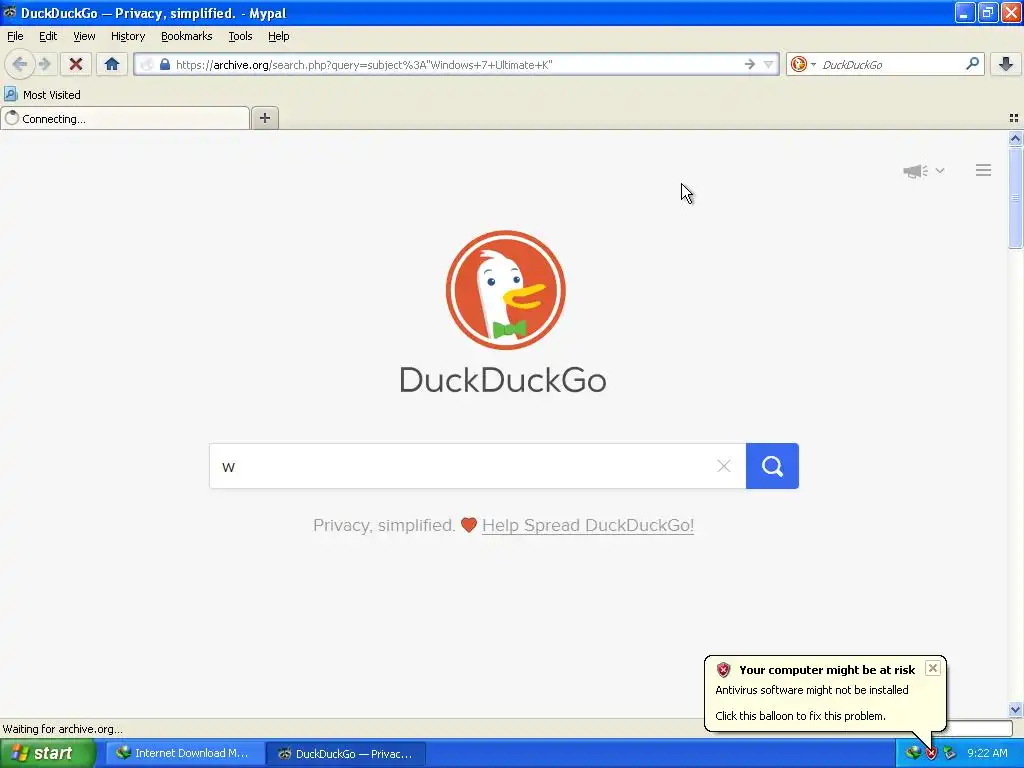Open the downloads arrow button
Viewport: 1024px width, 768px height.
coord(1006,64)
